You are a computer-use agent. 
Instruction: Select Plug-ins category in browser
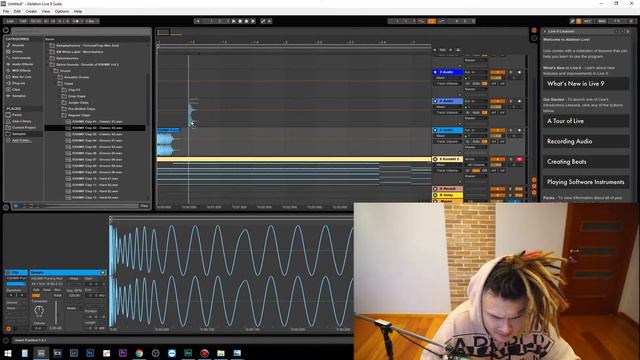click(x=18, y=83)
